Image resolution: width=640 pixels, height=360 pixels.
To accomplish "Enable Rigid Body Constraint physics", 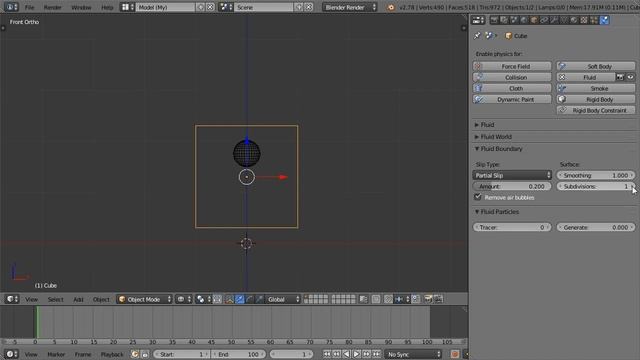I will 596,110.
